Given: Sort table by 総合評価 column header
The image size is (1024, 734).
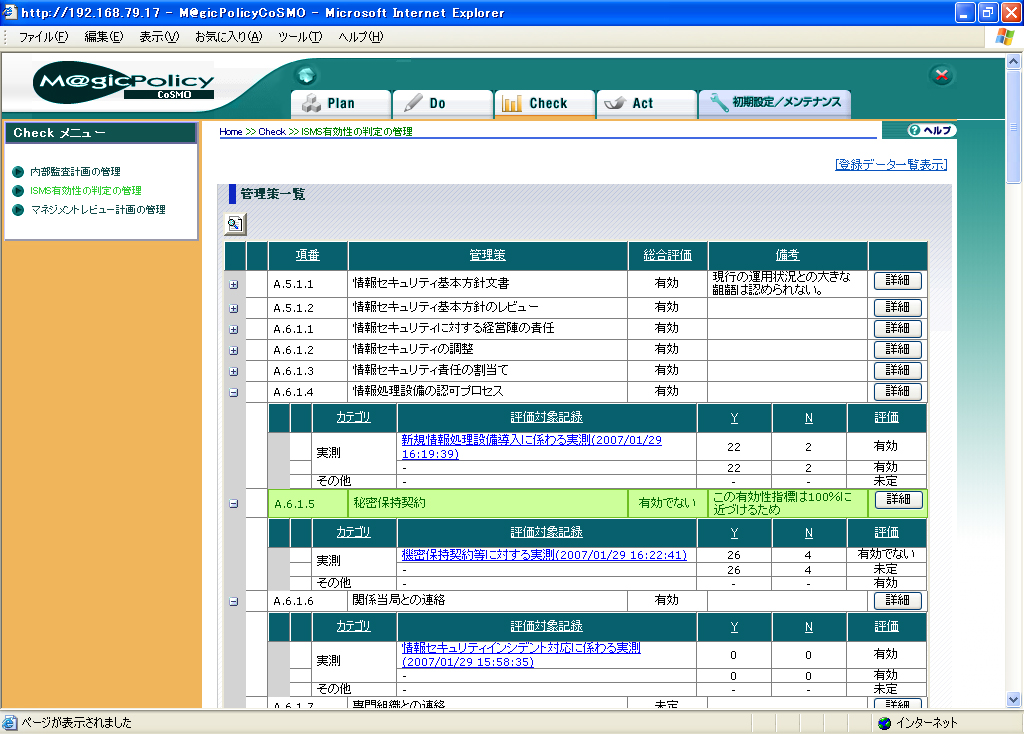Looking at the screenshot, I should (x=667, y=256).
